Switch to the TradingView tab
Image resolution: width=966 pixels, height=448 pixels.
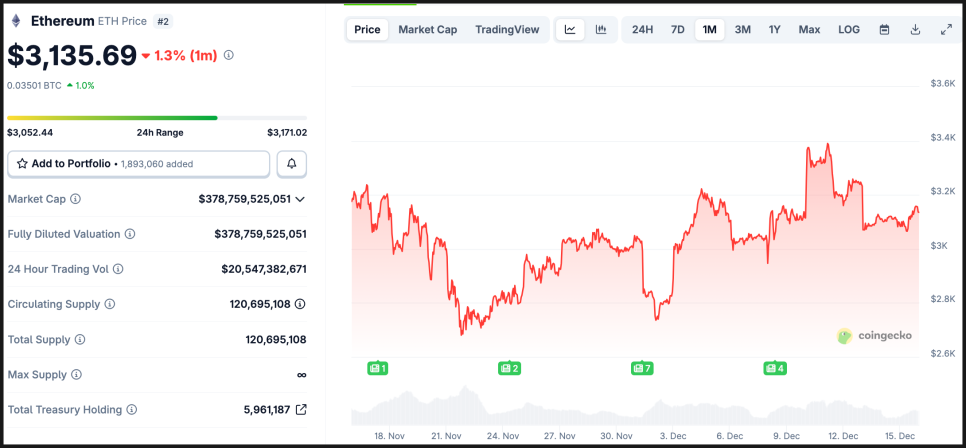507,29
